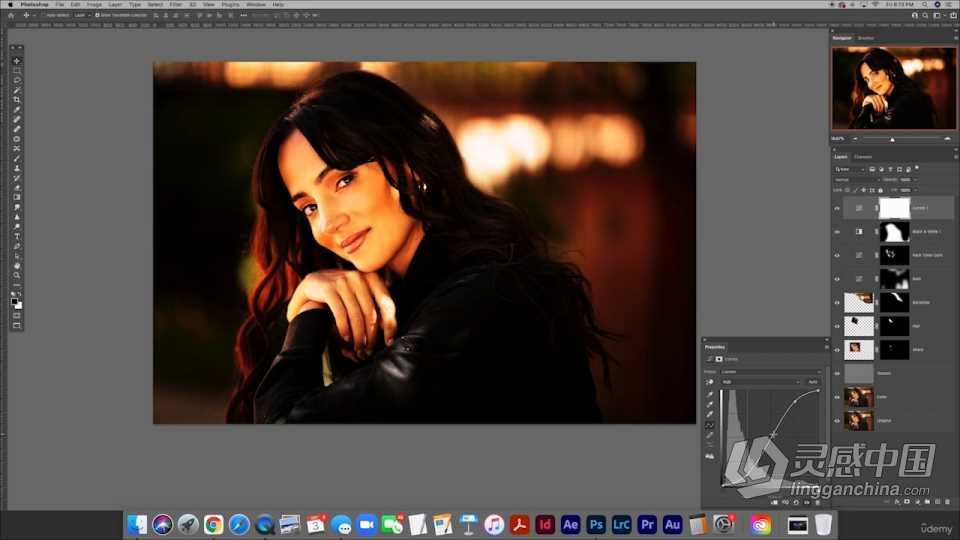Select the Lasso tool
This screenshot has height=540, width=960.
(17, 80)
